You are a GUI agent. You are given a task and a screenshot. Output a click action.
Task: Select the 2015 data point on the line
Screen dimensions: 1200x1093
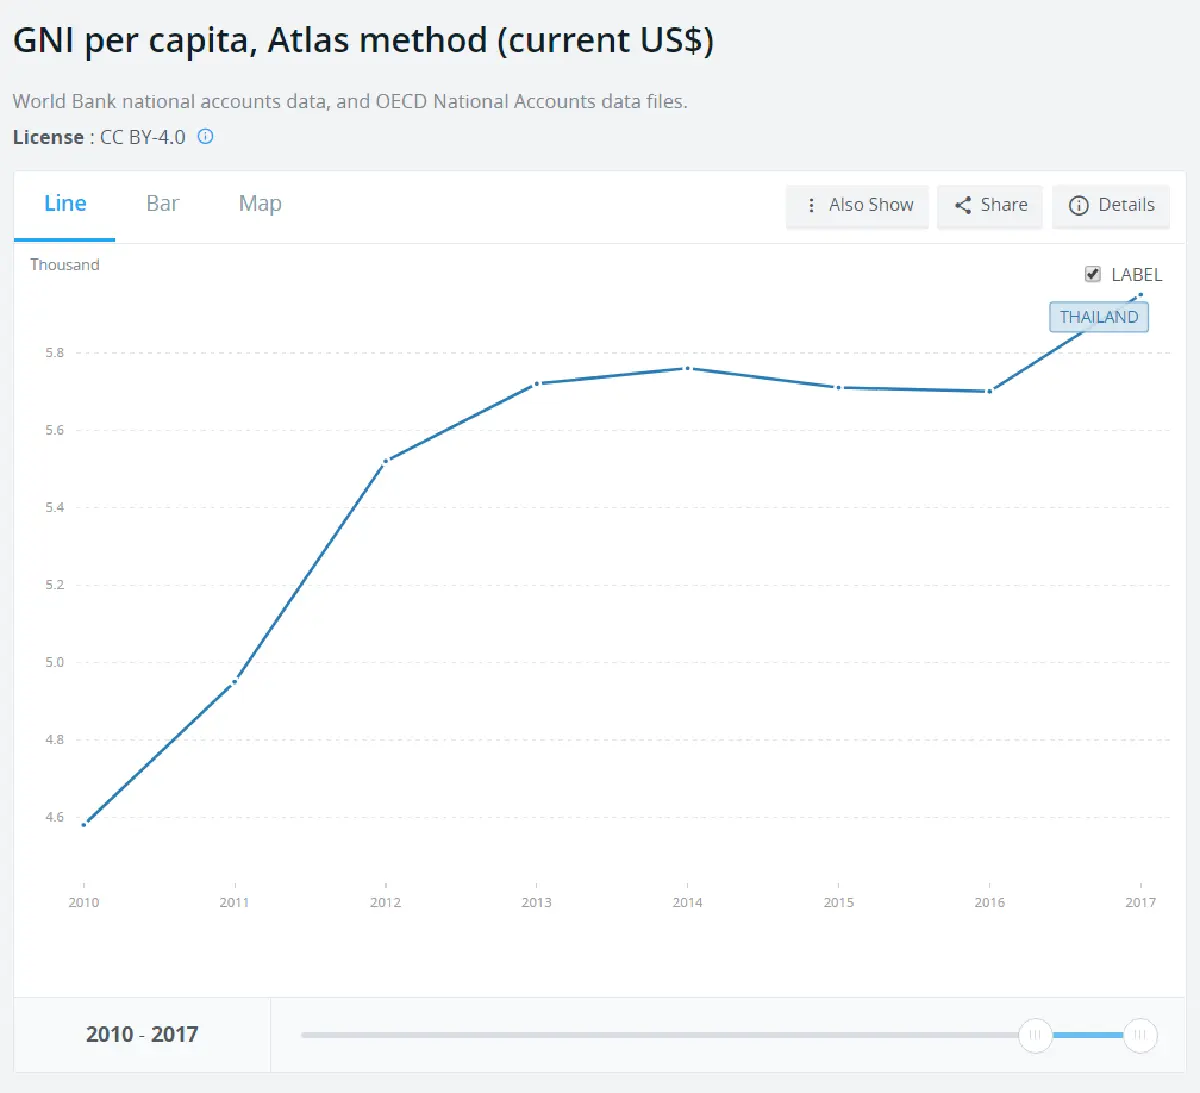pos(839,387)
